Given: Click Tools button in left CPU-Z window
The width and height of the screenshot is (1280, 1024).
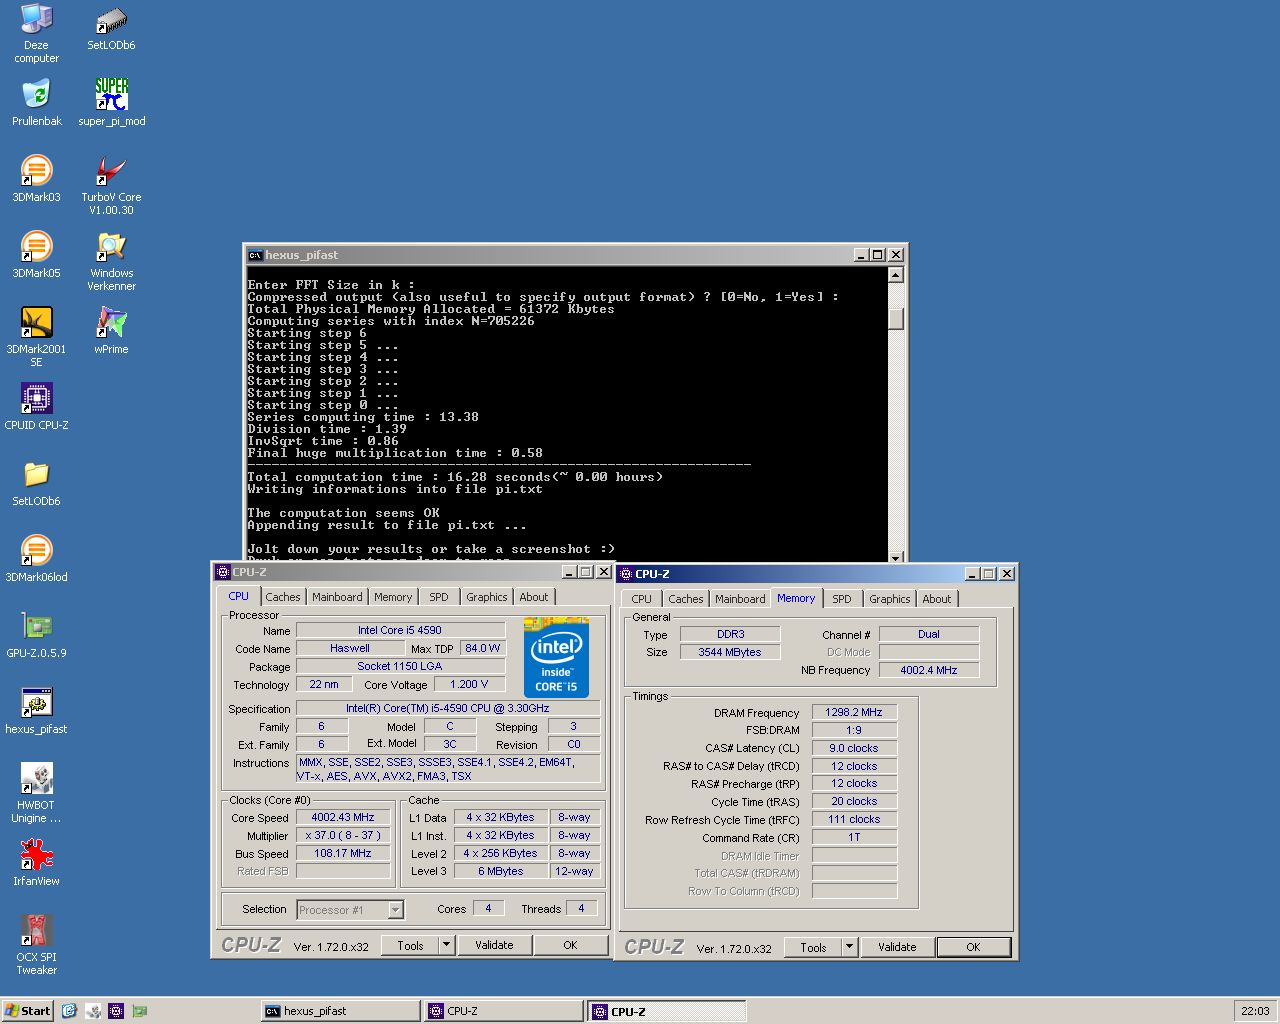Looking at the screenshot, I should pyautogui.click(x=410, y=945).
